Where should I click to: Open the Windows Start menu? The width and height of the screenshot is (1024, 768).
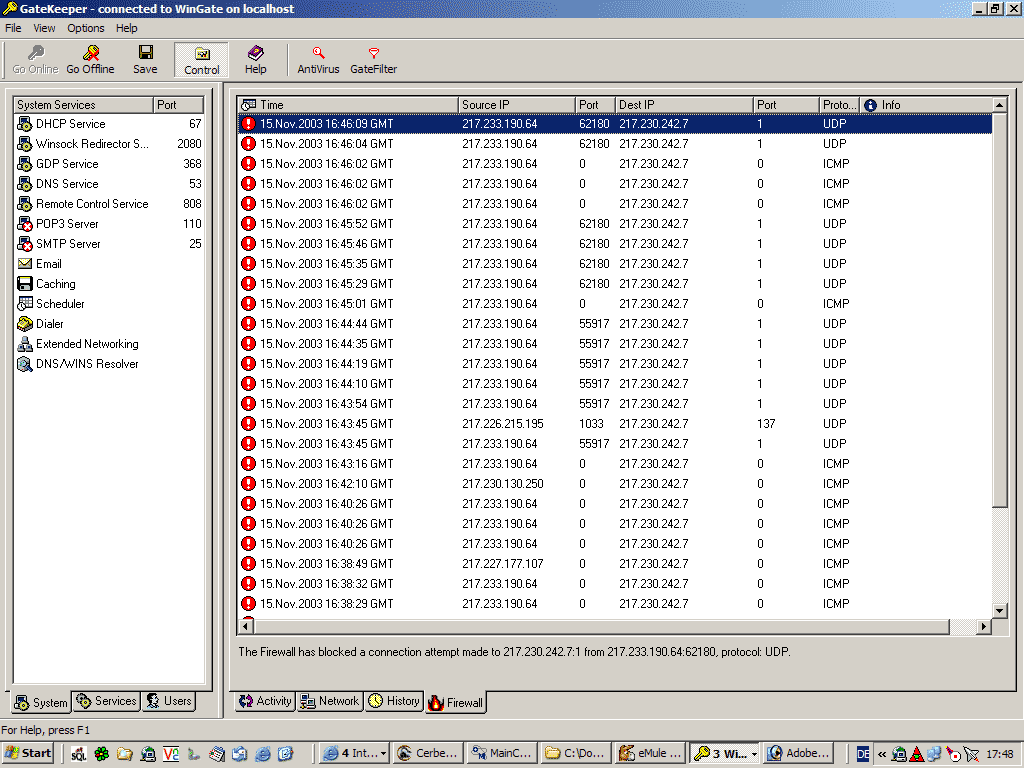(27, 754)
